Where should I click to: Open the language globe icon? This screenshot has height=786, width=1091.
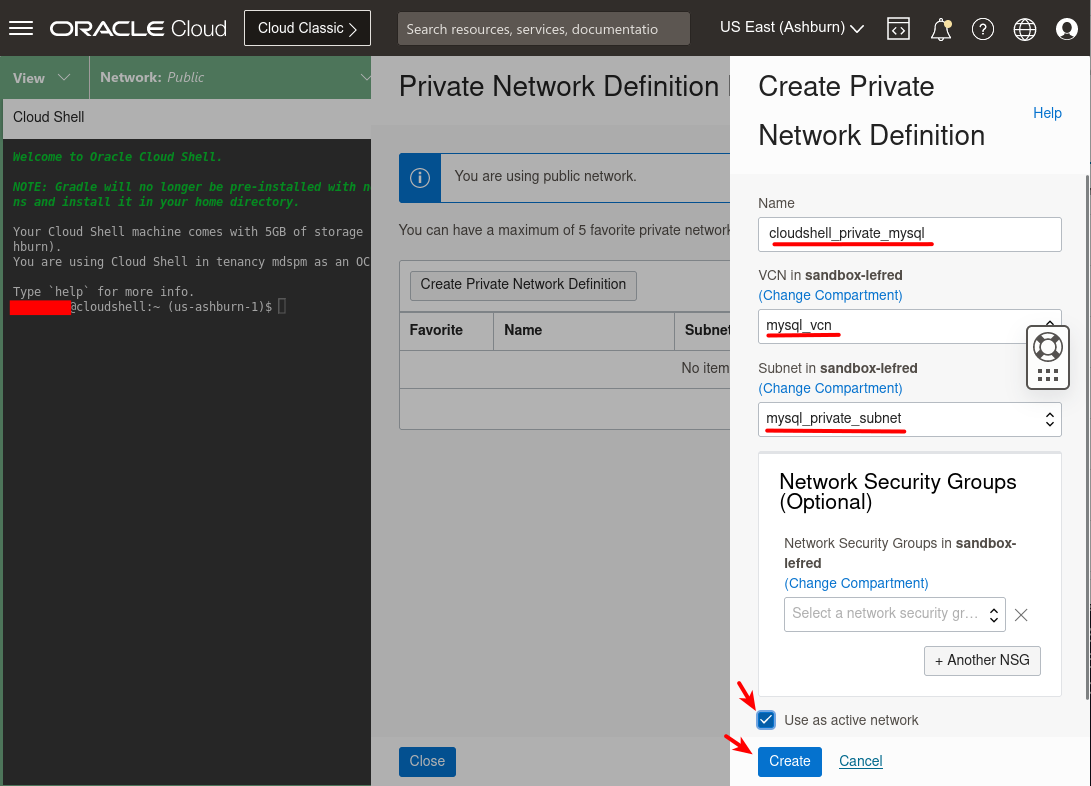[1024, 28]
